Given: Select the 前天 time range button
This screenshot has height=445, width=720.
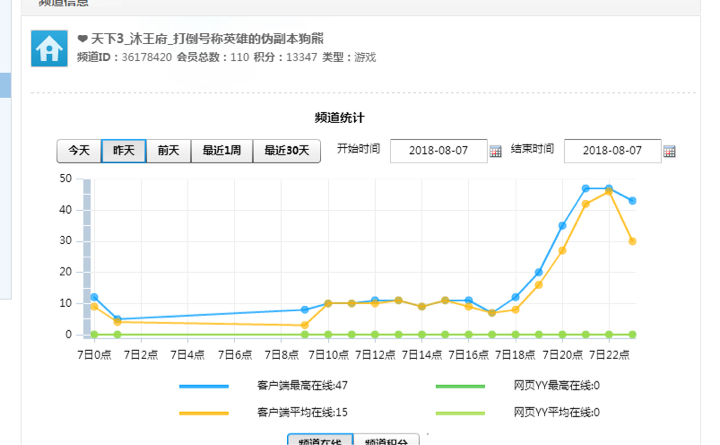Looking at the screenshot, I should click(x=169, y=151).
